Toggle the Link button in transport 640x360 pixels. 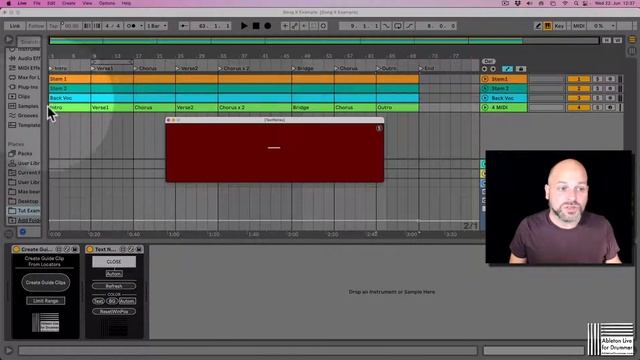[x=15, y=26]
